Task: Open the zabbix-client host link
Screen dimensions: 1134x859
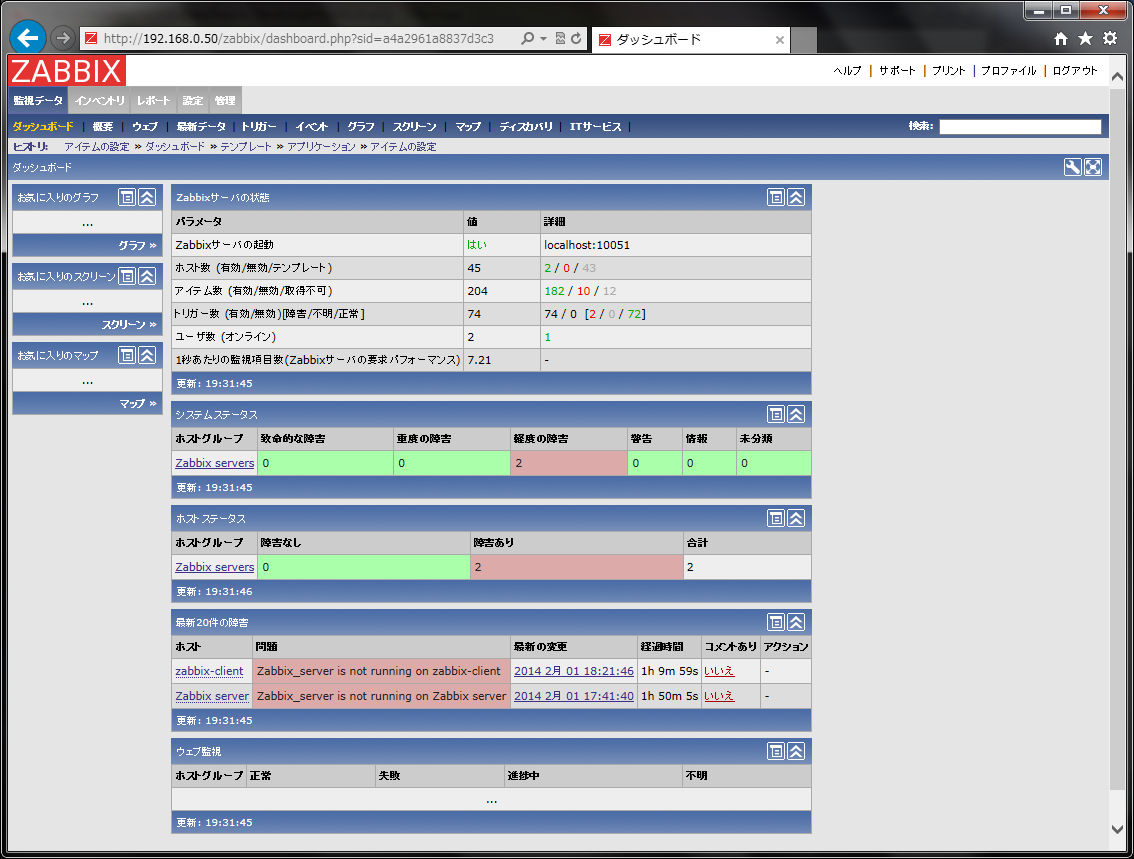Action: tap(209, 671)
